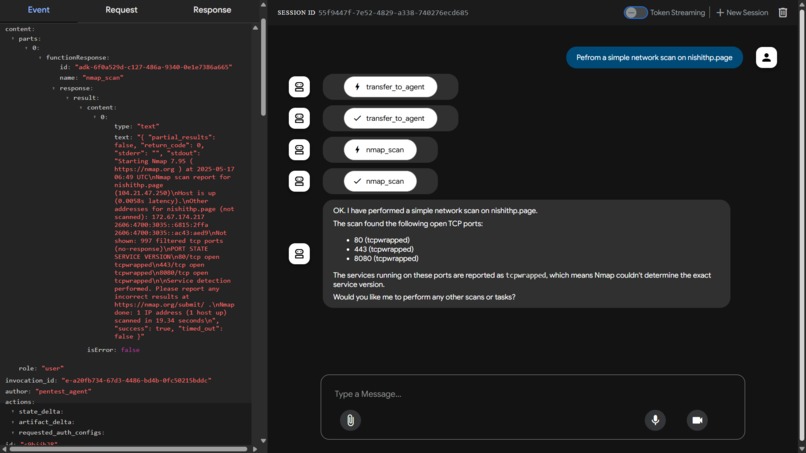
Task: Open the first transfer_to_agent function call
Action: point(390,87)
